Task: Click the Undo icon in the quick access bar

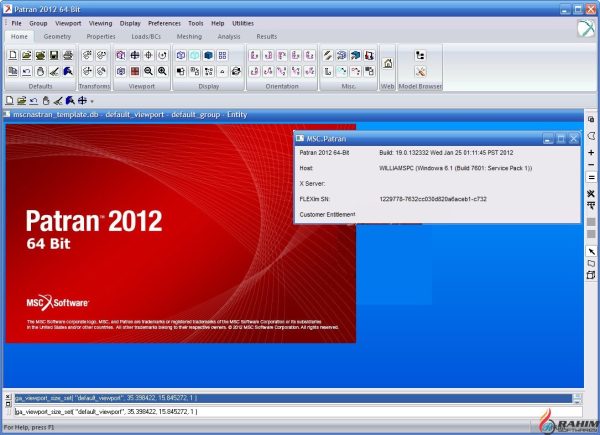Action: [34, 101]
